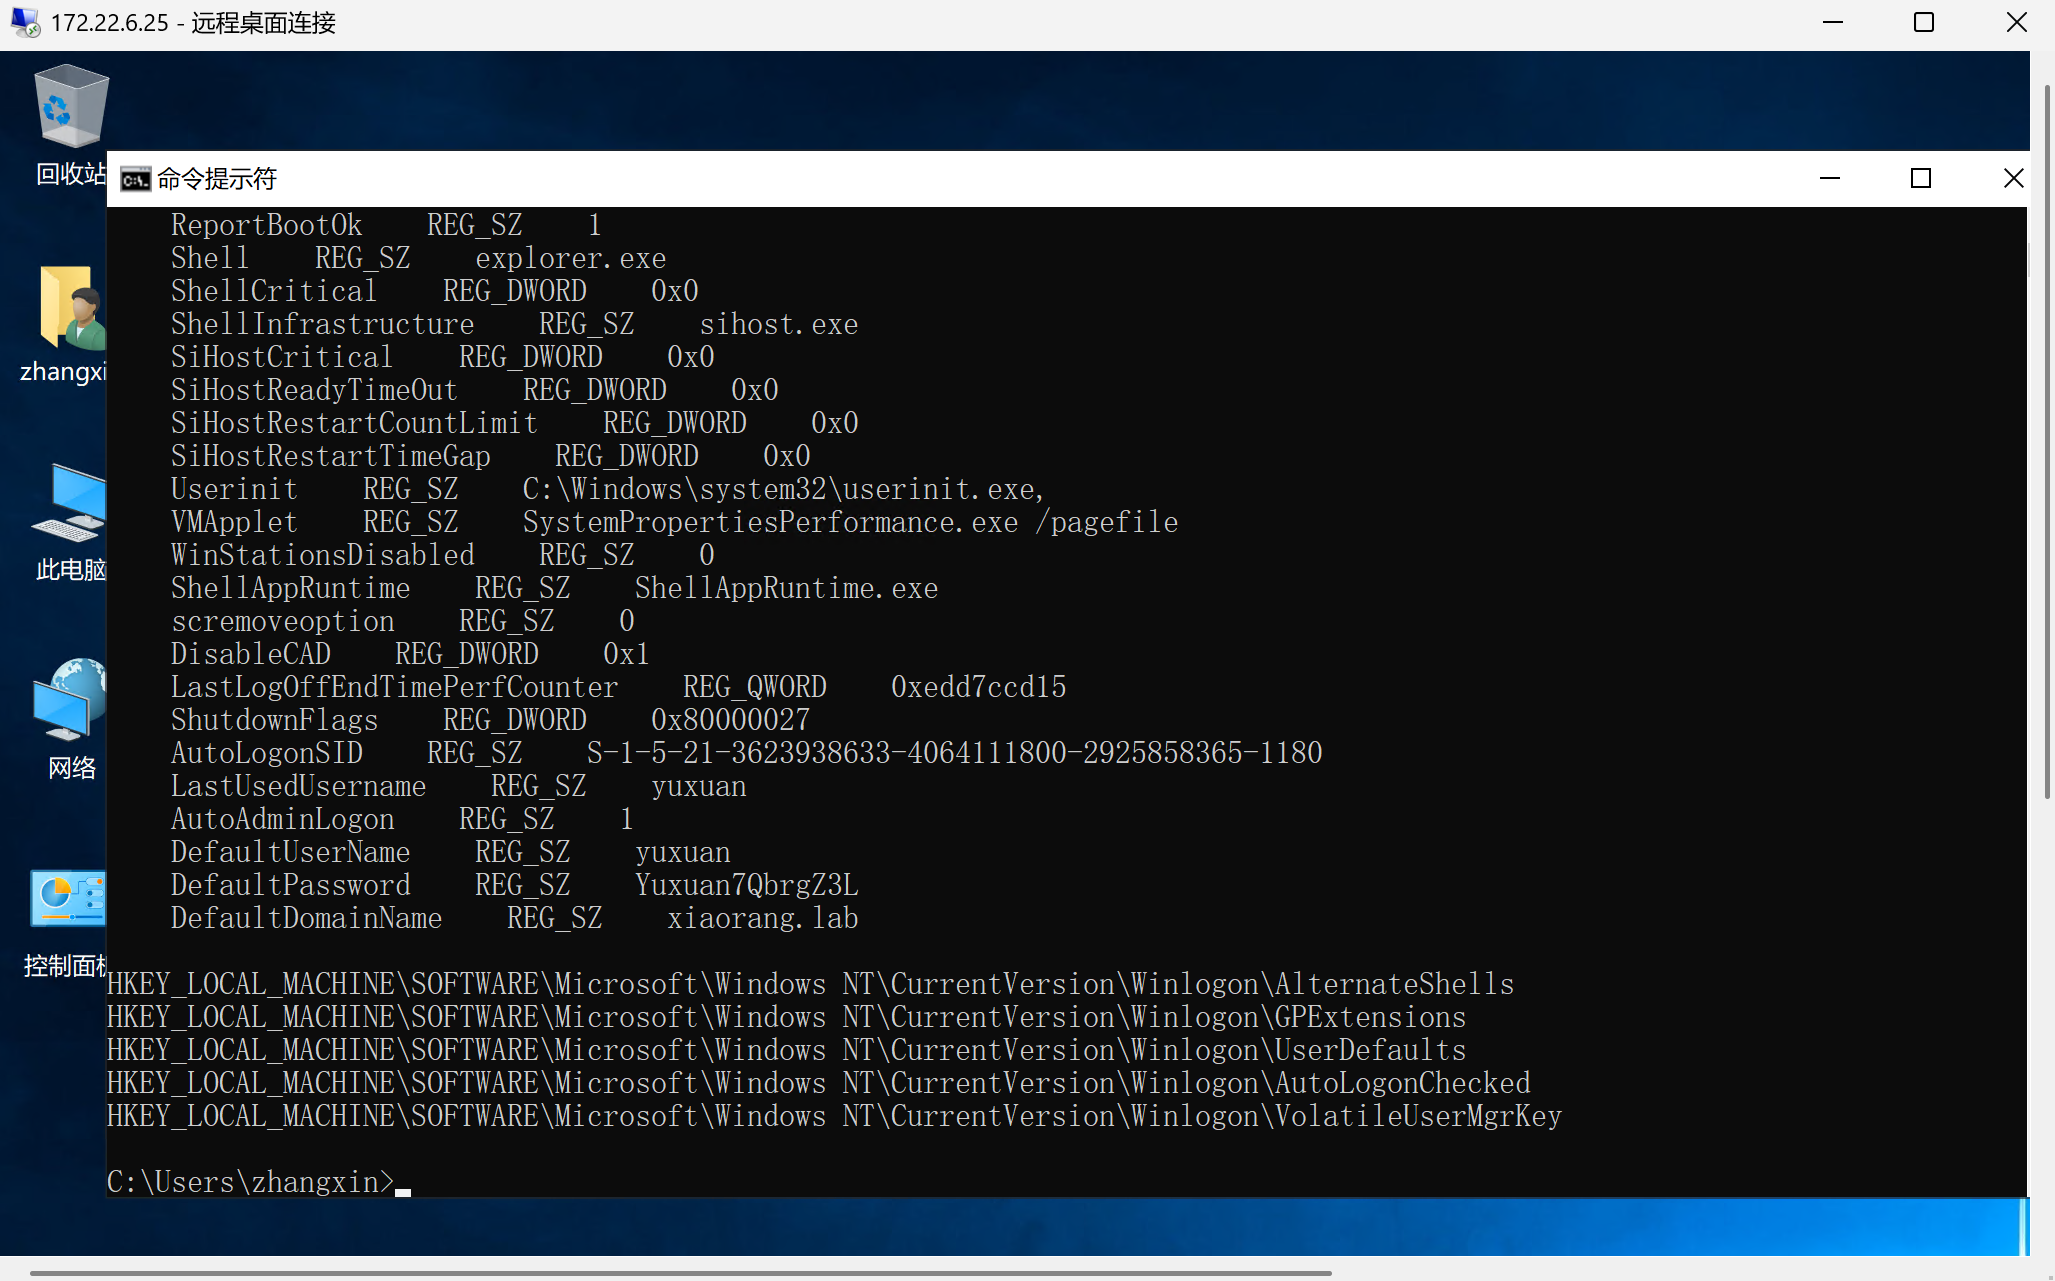Click the Remote Desktop Connection title icon
The width and height of the screenshot is (2055, 1281).
pos(26,22)
